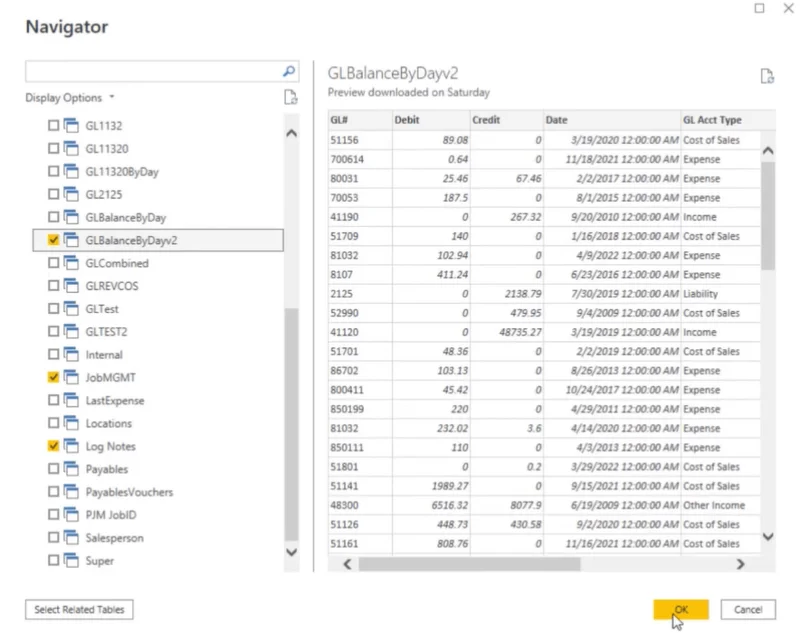
Task: Click the table icon next to GLREVCOS
Action: coord(71,285)
